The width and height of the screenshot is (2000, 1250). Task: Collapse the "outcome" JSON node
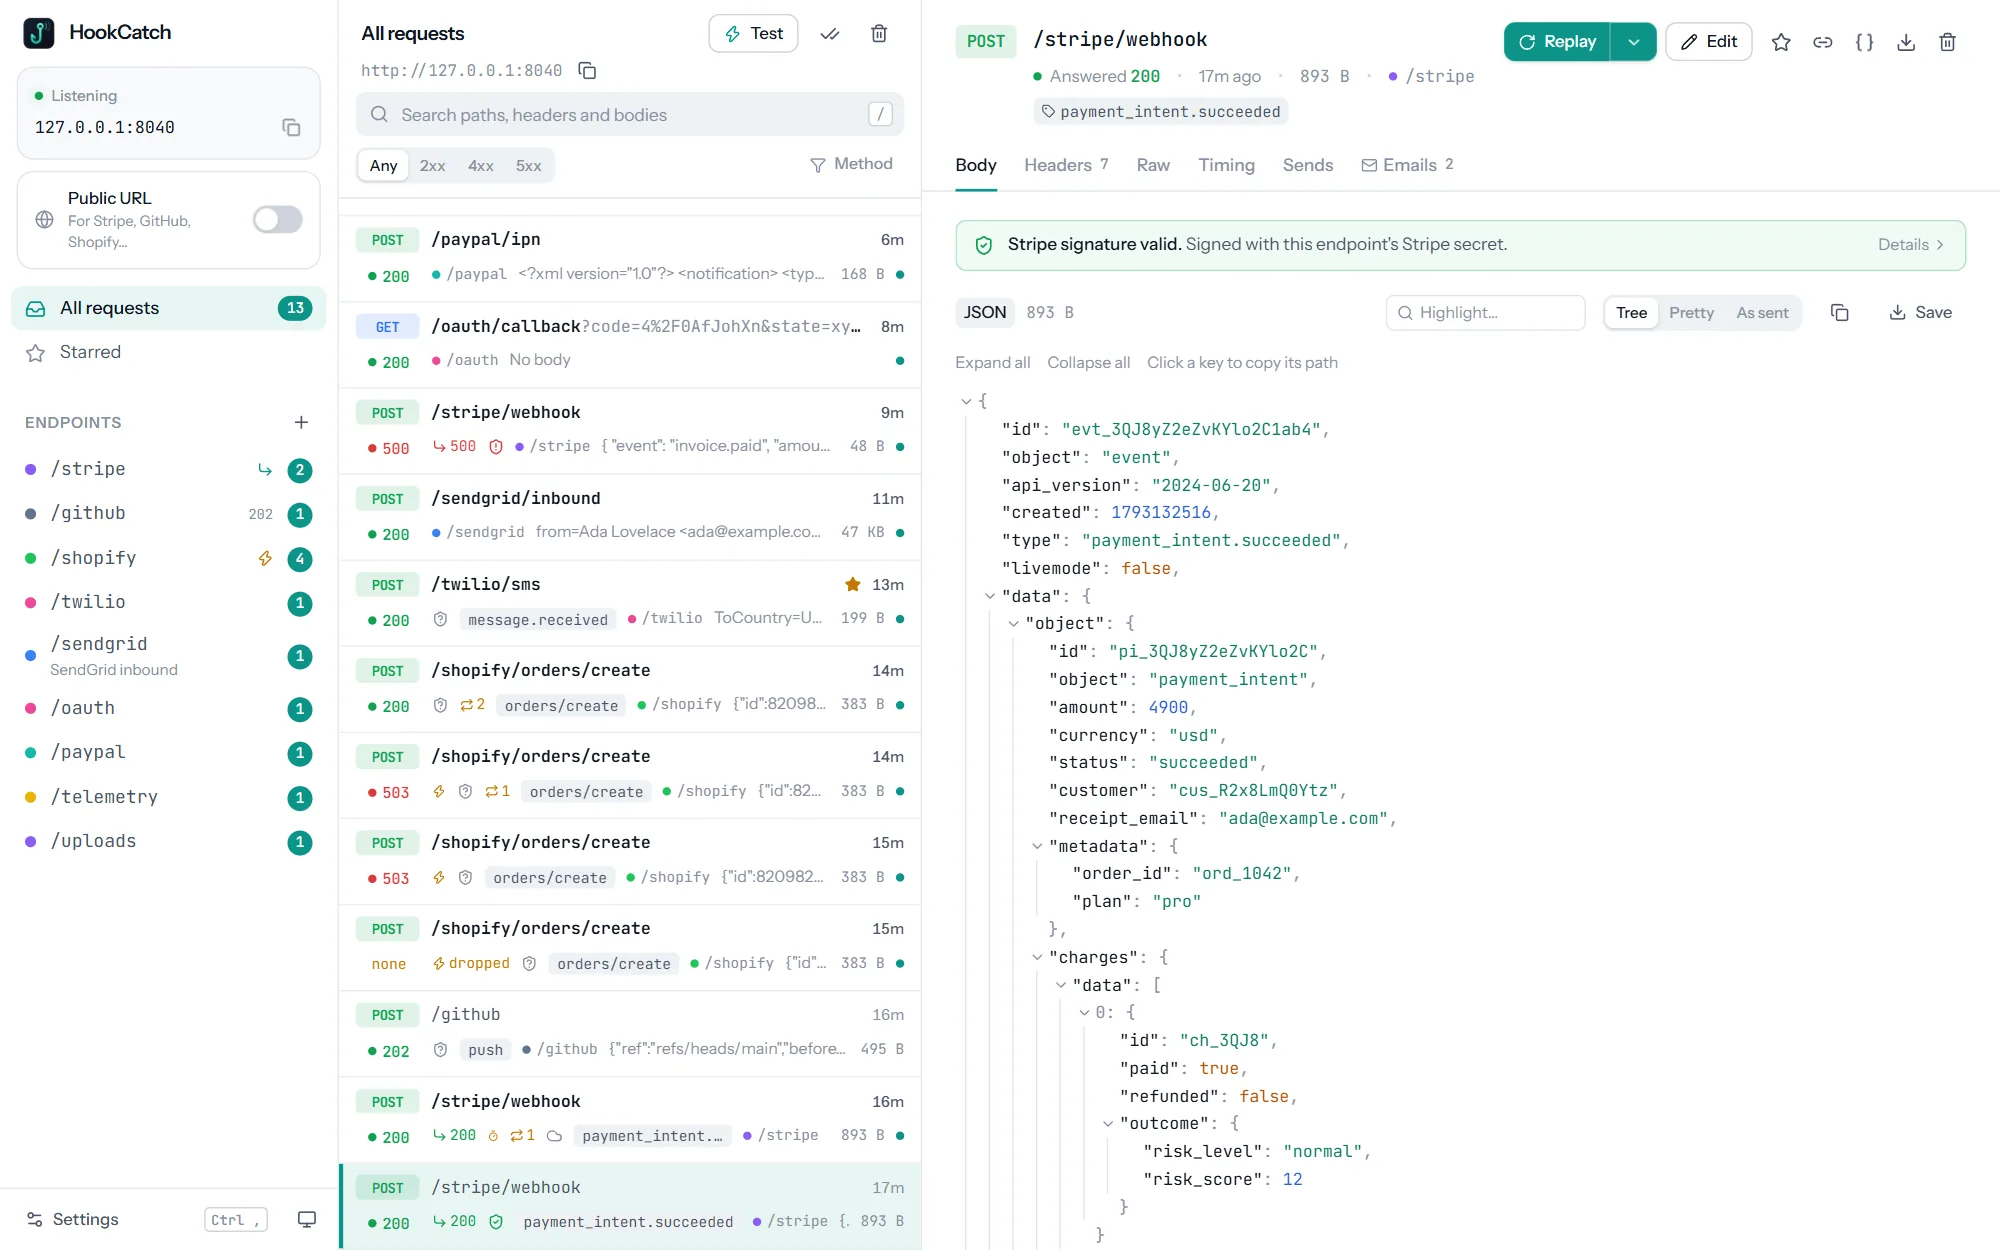click(x=1108, y=1124)
